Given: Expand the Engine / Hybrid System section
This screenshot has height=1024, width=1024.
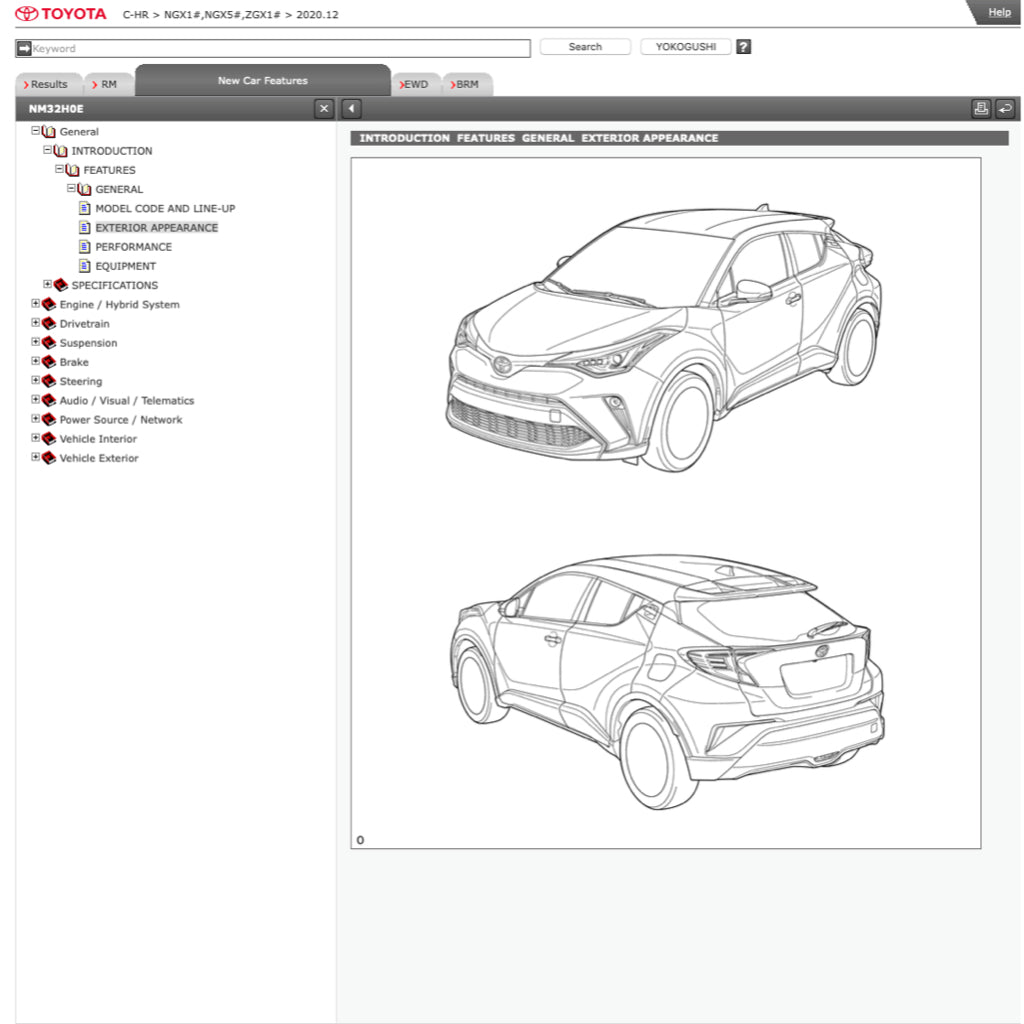Looking at the screenshot, I should tap(36, 304).
